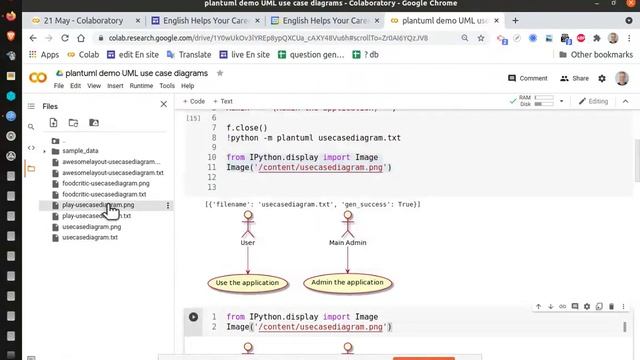The width and height of the screenshot is (640, 360).
Task: Click the zoom magnifier in address bar
Action: pyautogui.click(x=464, y=38)
